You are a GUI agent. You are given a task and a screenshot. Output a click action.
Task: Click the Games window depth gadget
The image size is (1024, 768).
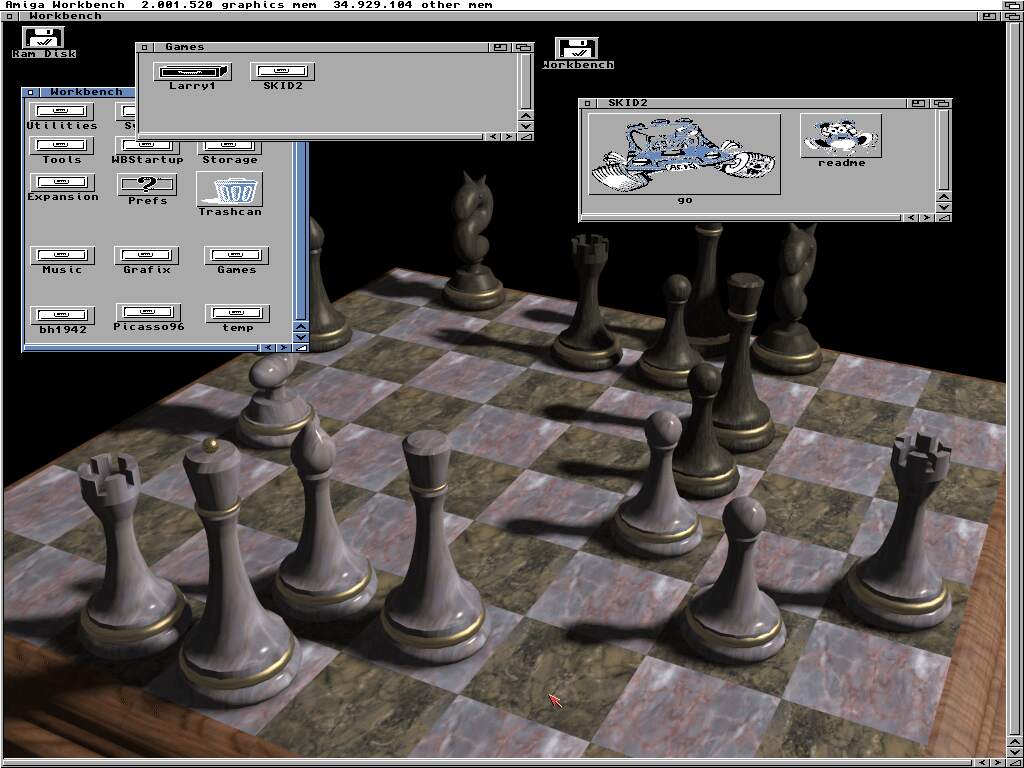pyautogui.click(x=523, y=47)
